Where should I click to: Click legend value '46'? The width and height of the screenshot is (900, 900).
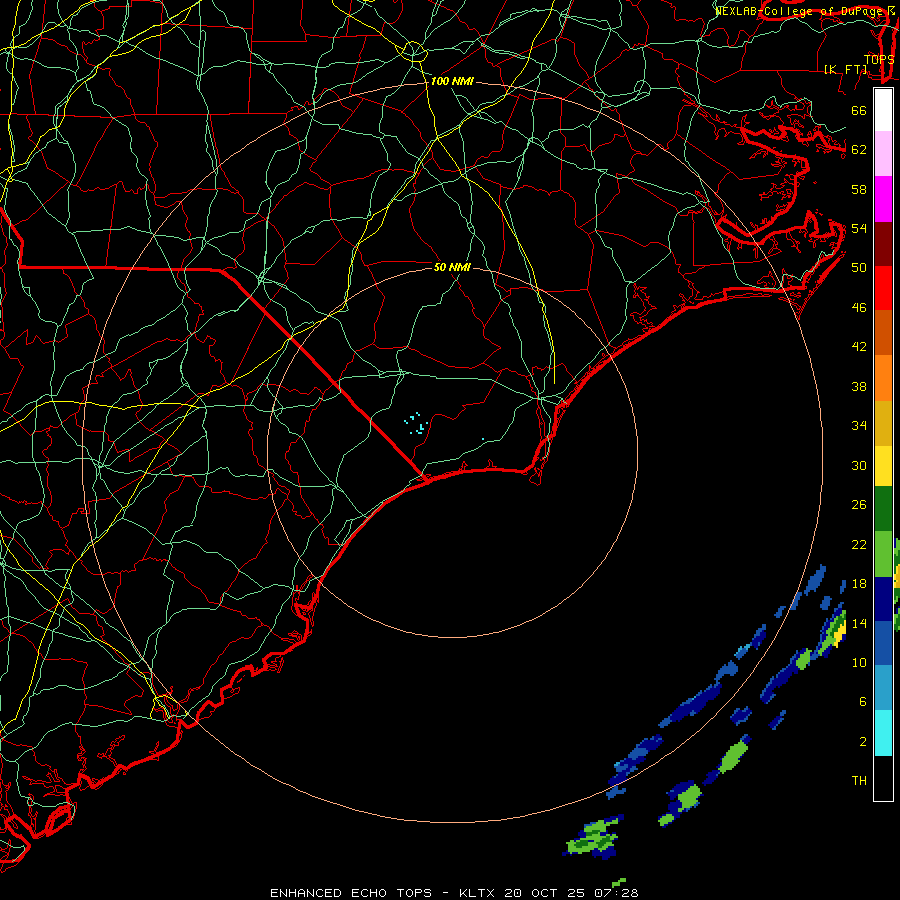pos(859,308)
